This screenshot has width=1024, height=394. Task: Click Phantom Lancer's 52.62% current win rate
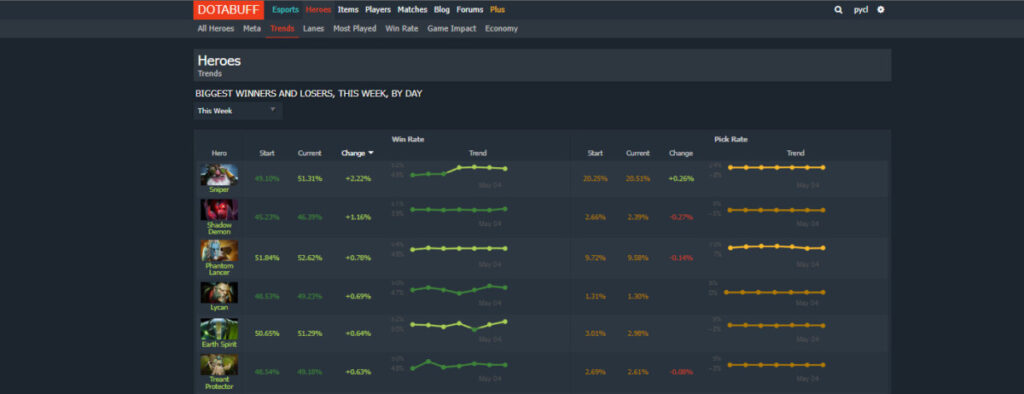[x=310, y=258]
